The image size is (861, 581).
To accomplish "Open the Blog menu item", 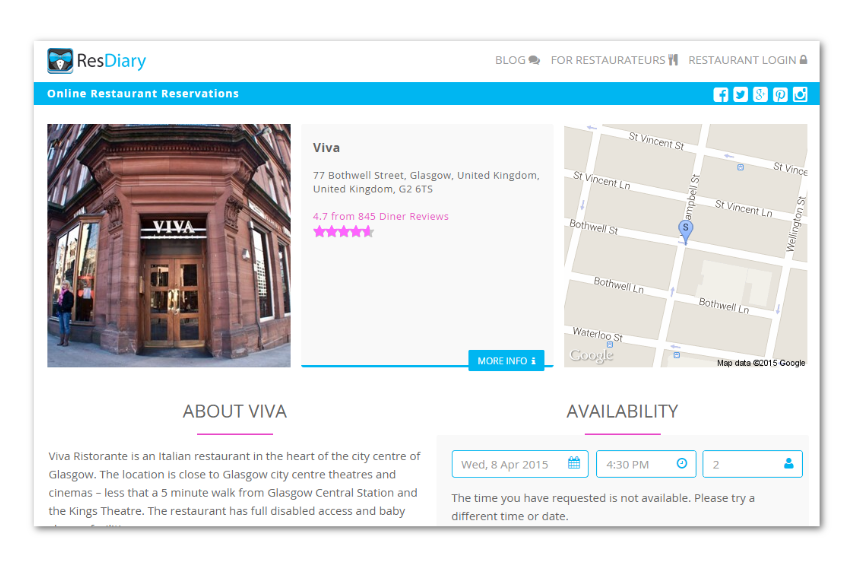I will (517, 60).
